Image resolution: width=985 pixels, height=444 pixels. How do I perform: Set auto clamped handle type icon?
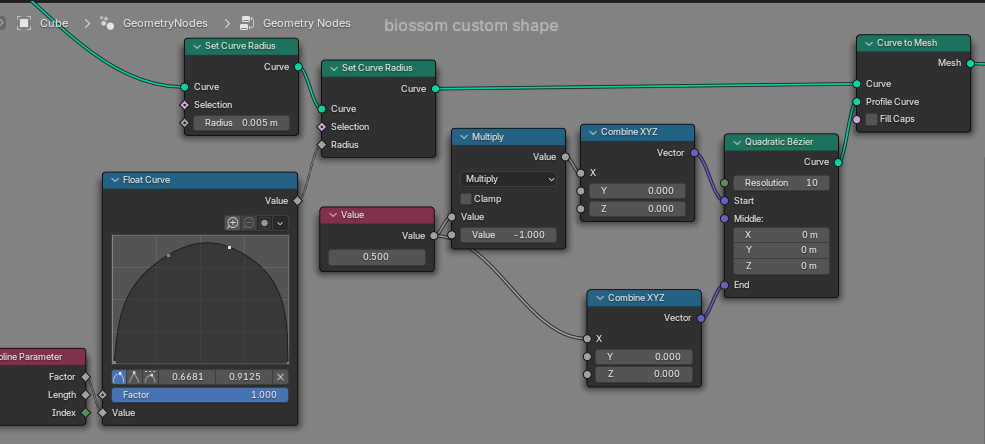coord(150,377)
